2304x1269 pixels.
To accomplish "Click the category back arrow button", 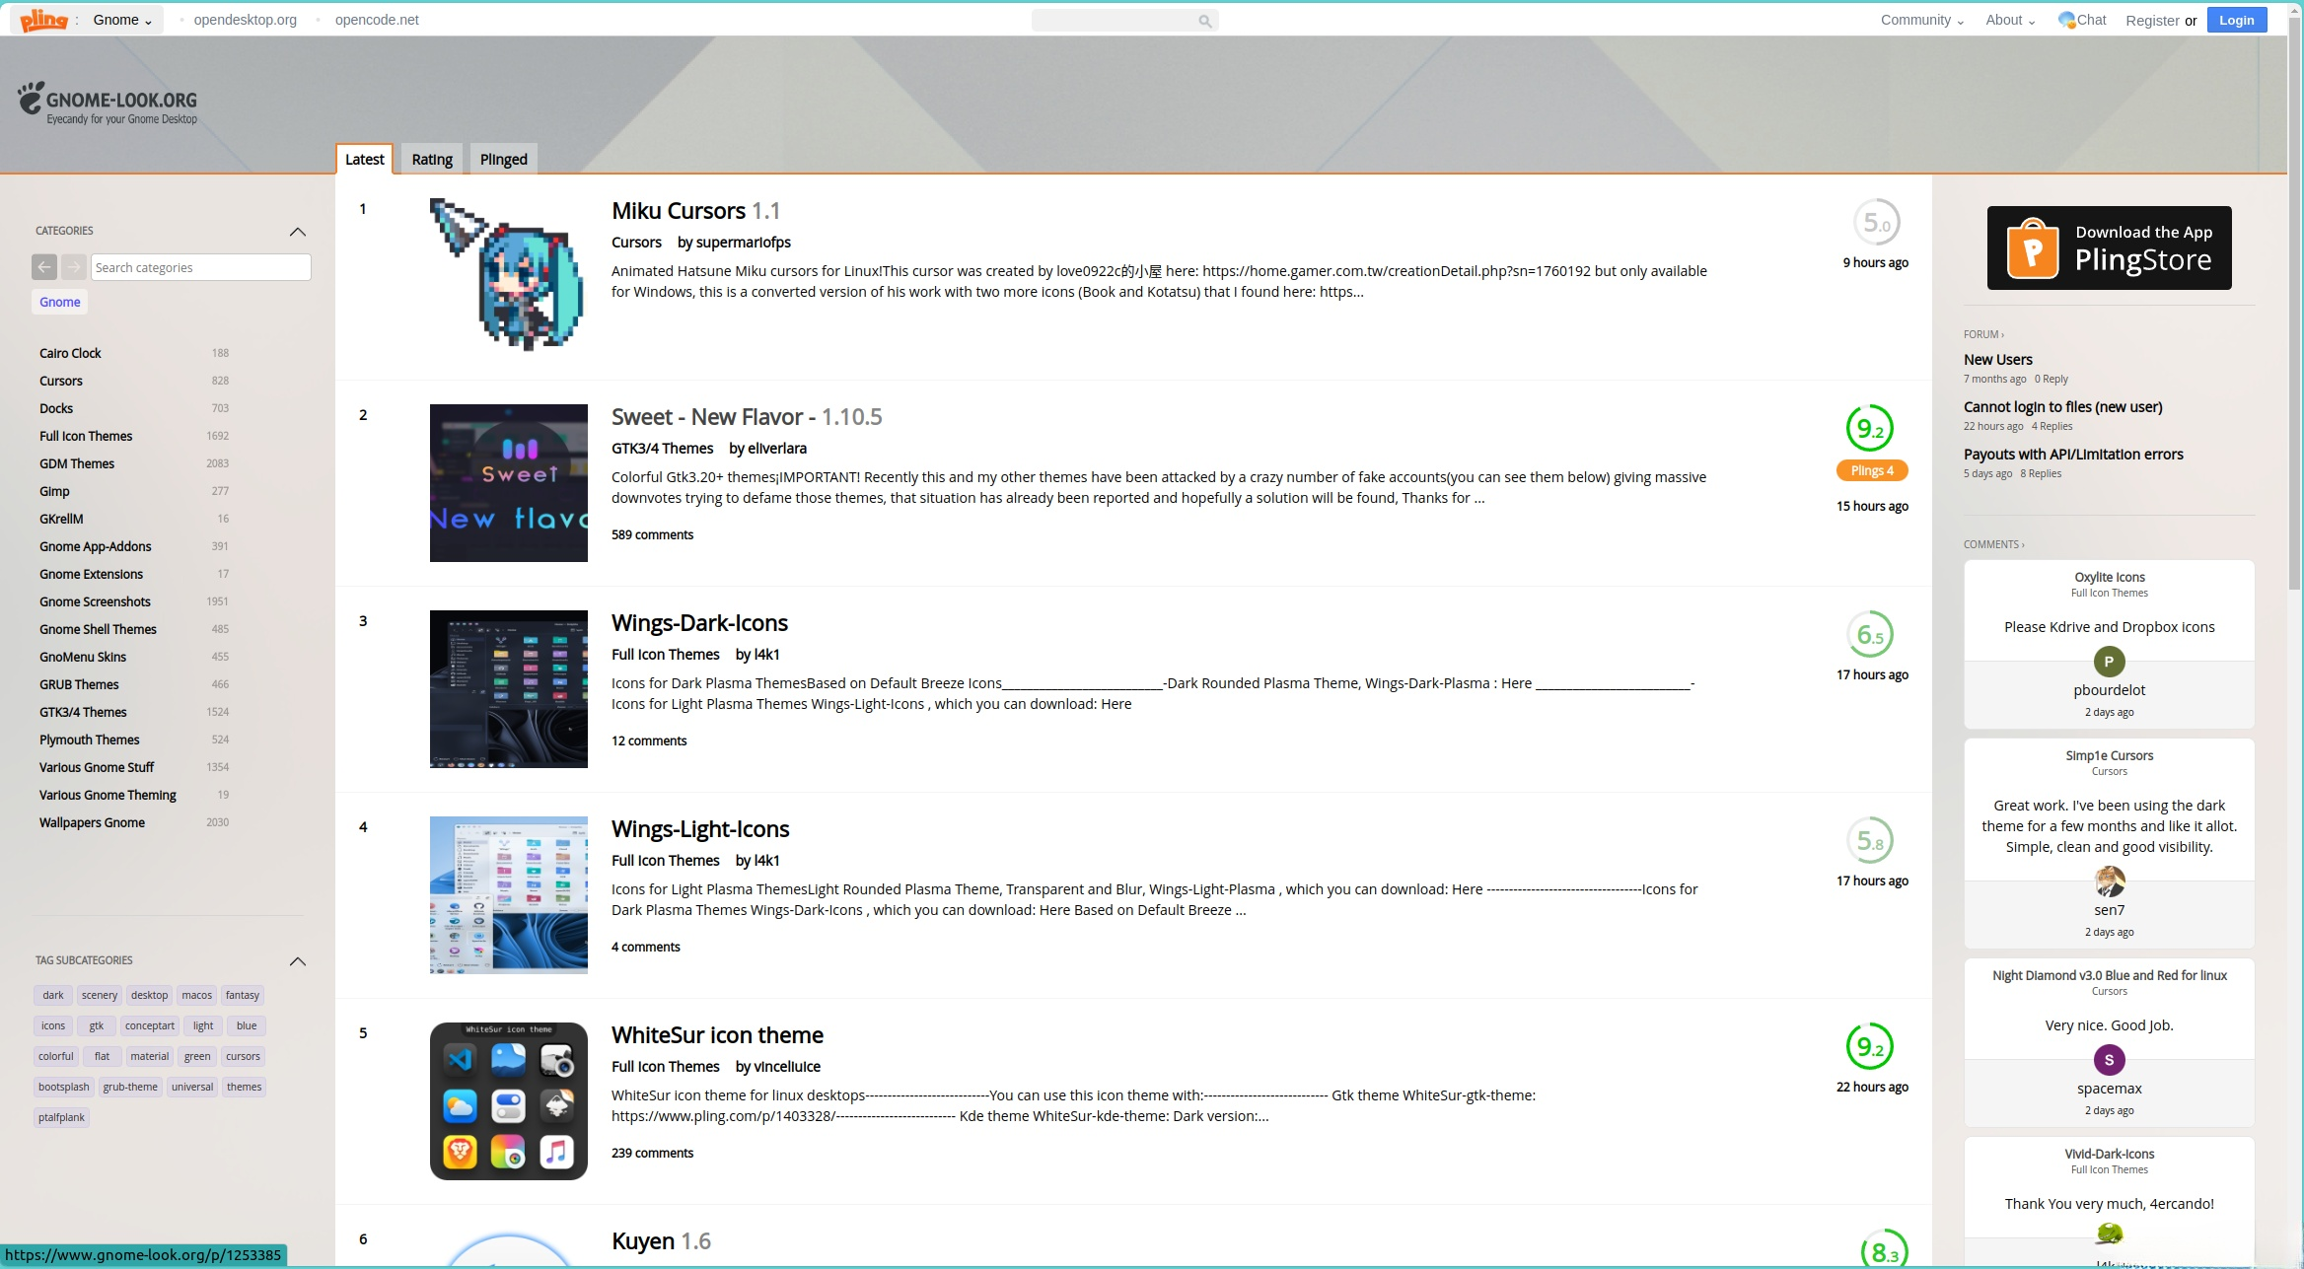I will pos(44,266).
